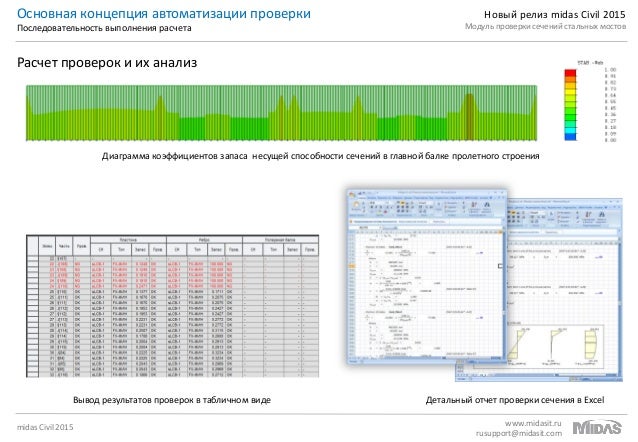The width and height of the screenshot is (638, 442).
Task: Click 'midas Civil 2015' footer text
Action: [45, 427]
